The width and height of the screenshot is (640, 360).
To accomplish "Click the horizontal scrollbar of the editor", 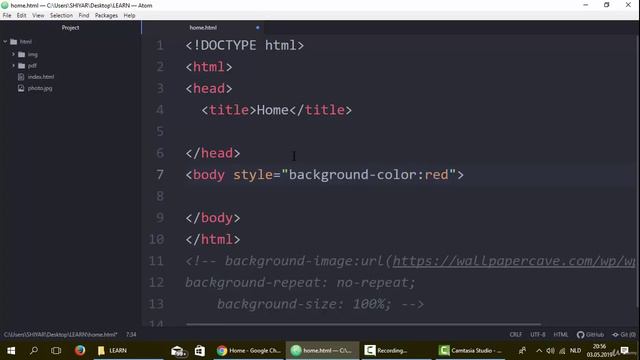I will tap(363, 324).
